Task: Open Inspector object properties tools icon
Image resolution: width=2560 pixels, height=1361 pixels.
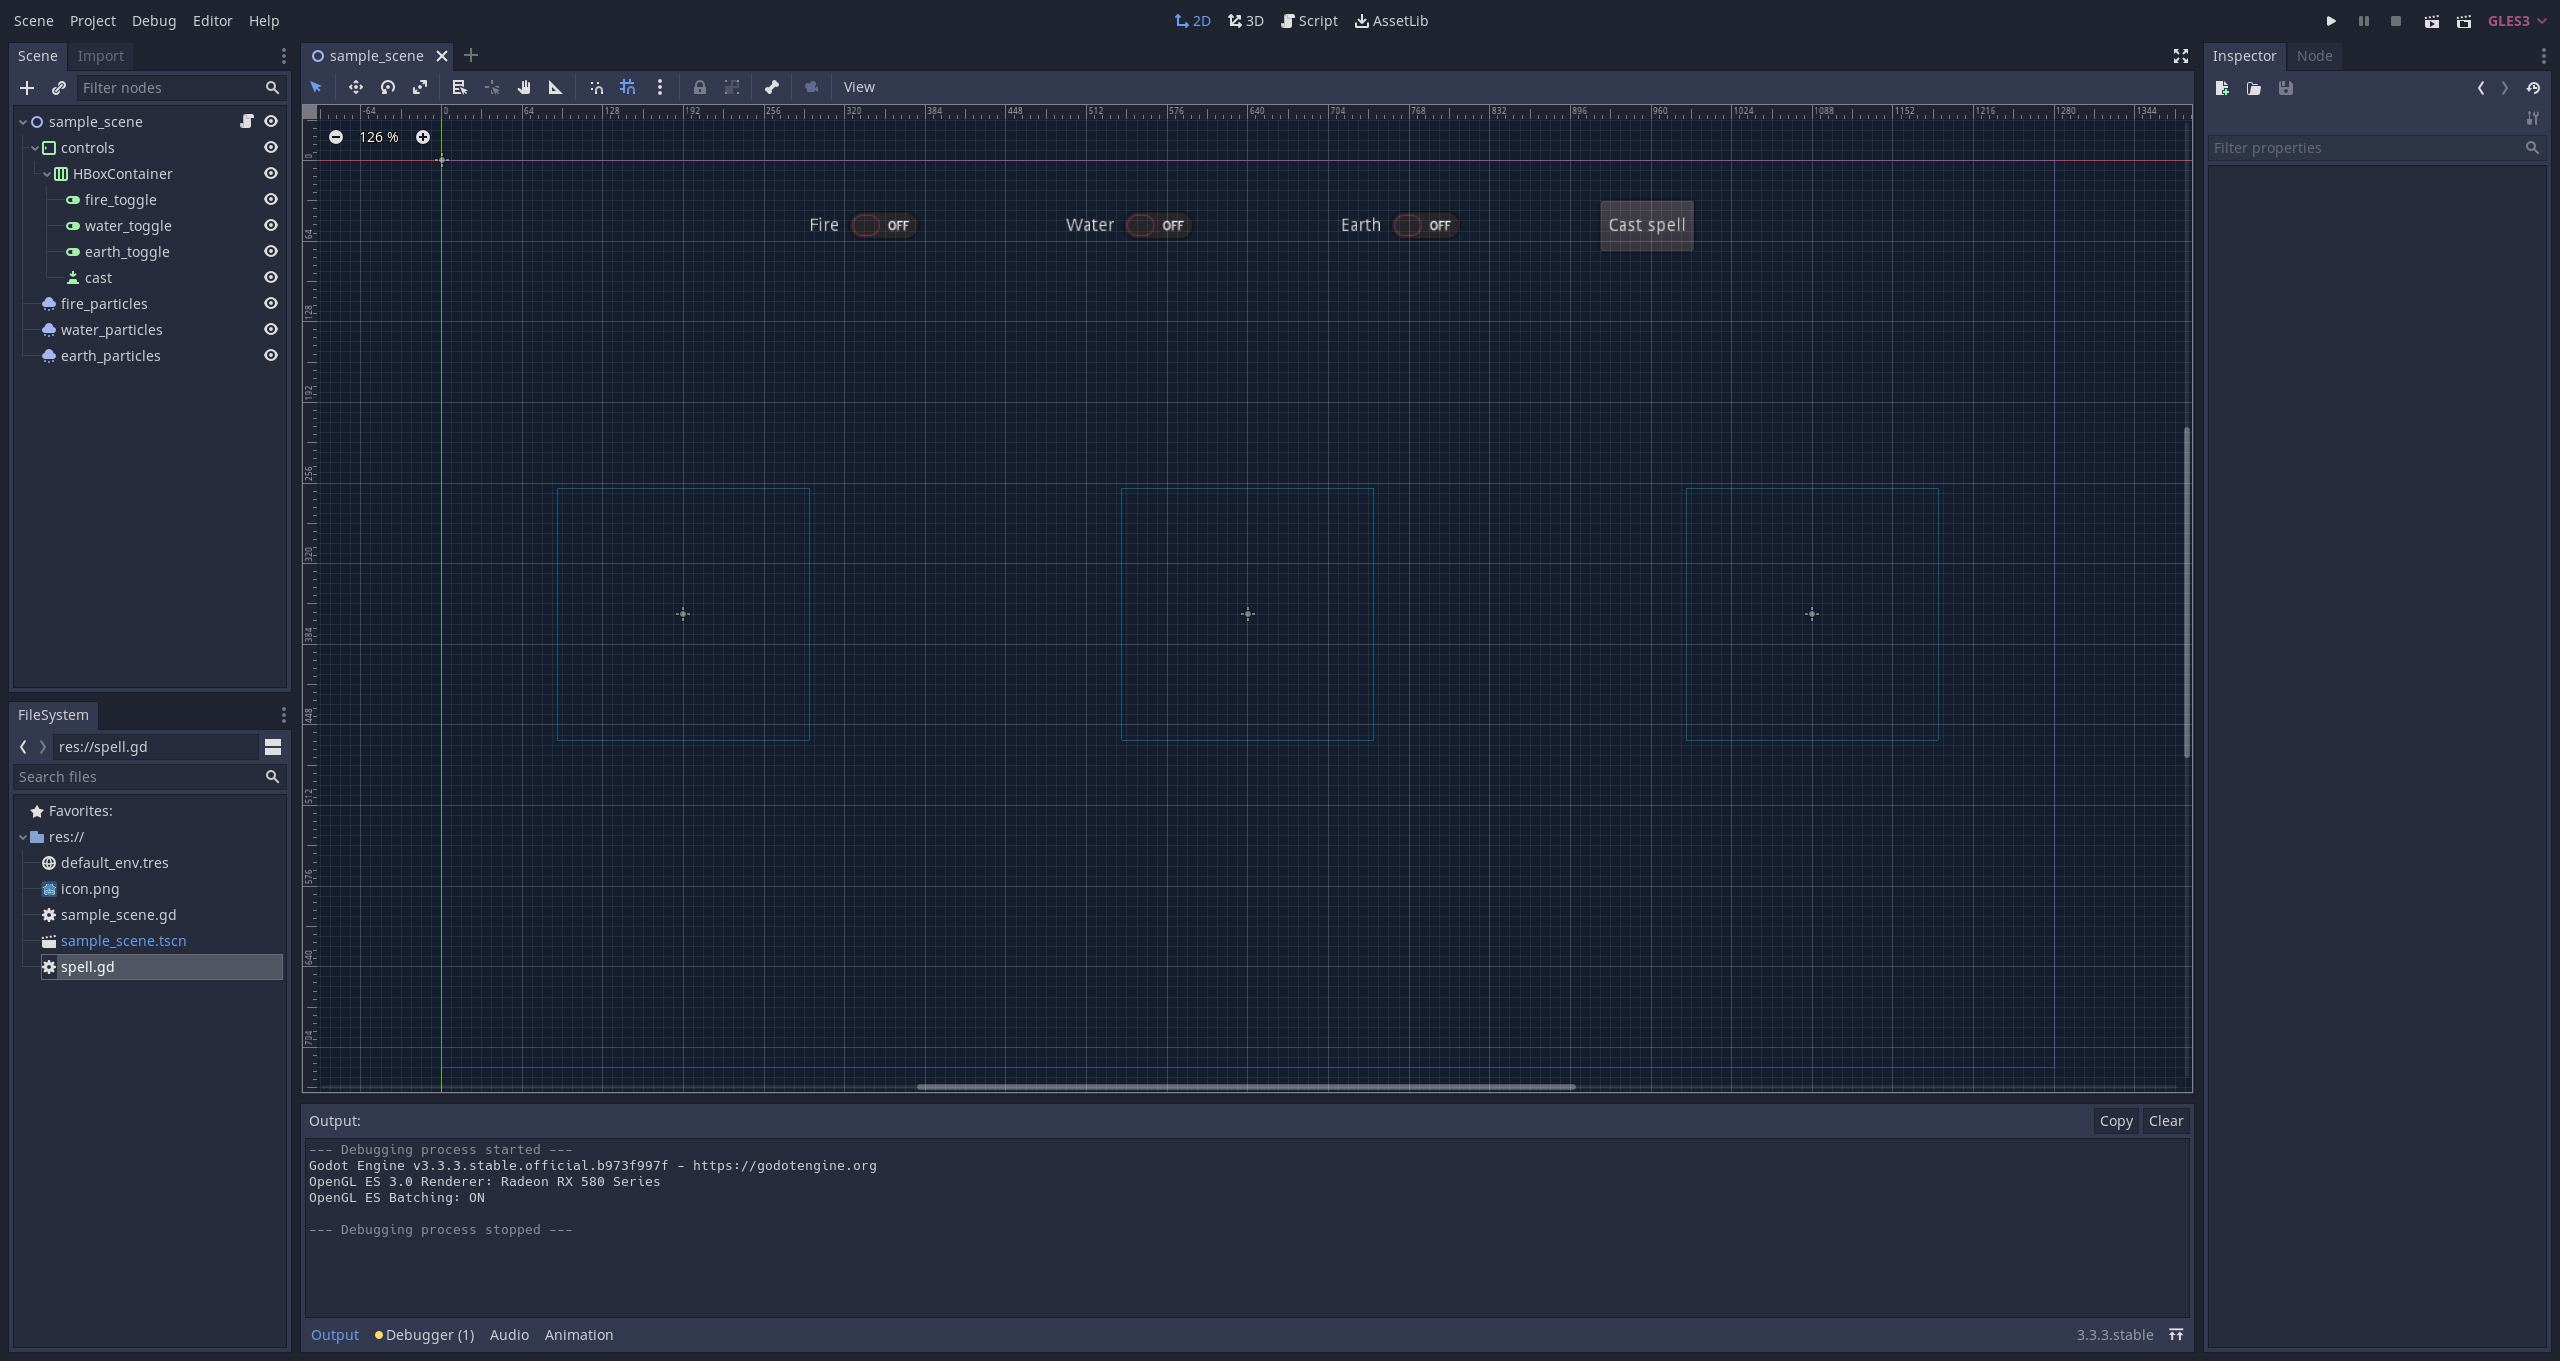Action: 2533,118
